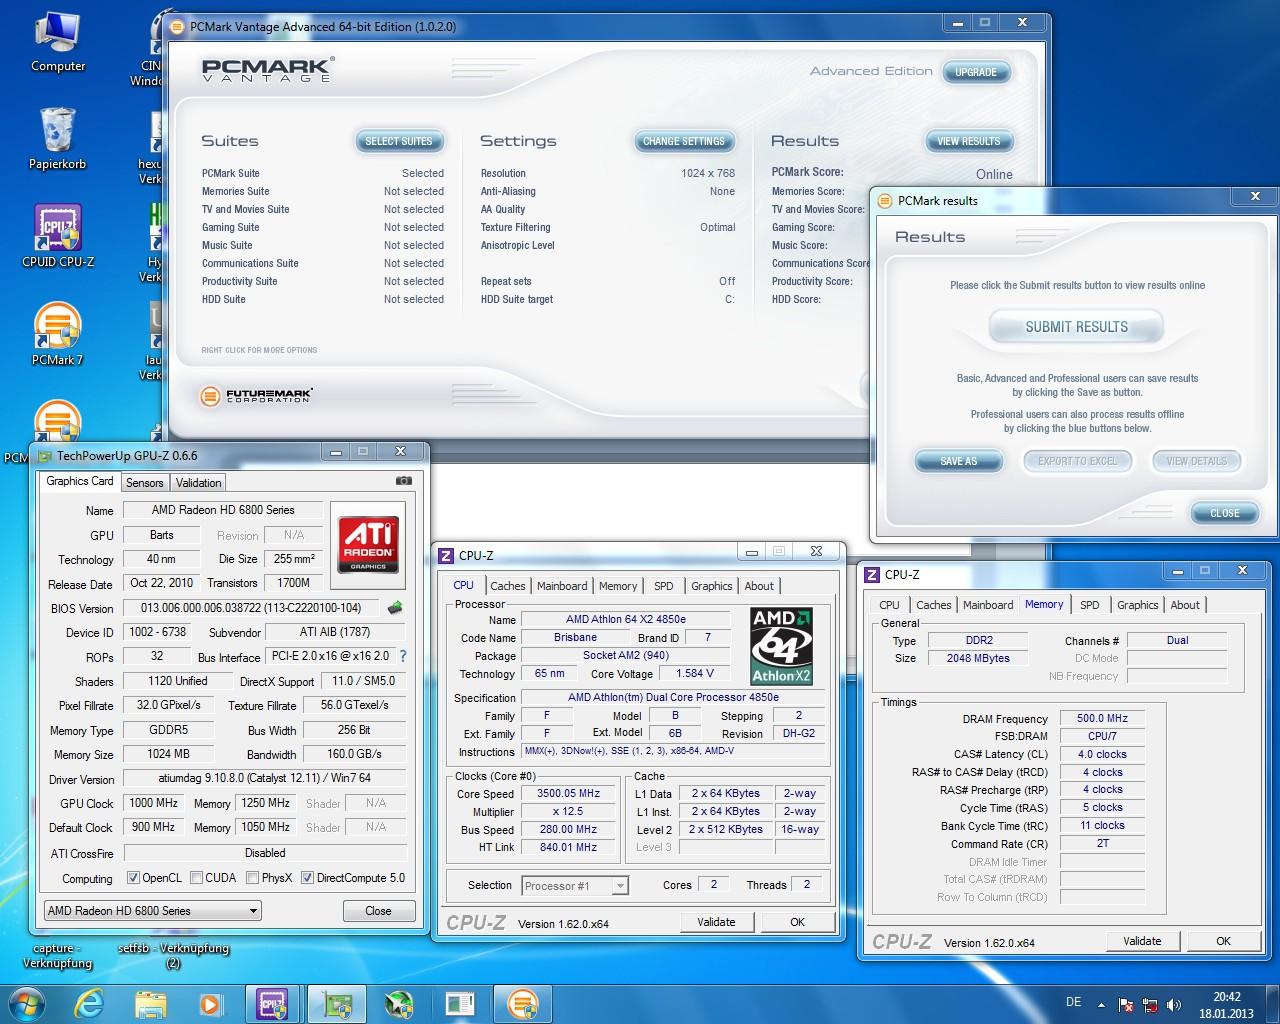Click the DE language indicator in taskbar
This screenshot has height=1024, width=1280.
pyautogui.click(x=1073, y=1002)
